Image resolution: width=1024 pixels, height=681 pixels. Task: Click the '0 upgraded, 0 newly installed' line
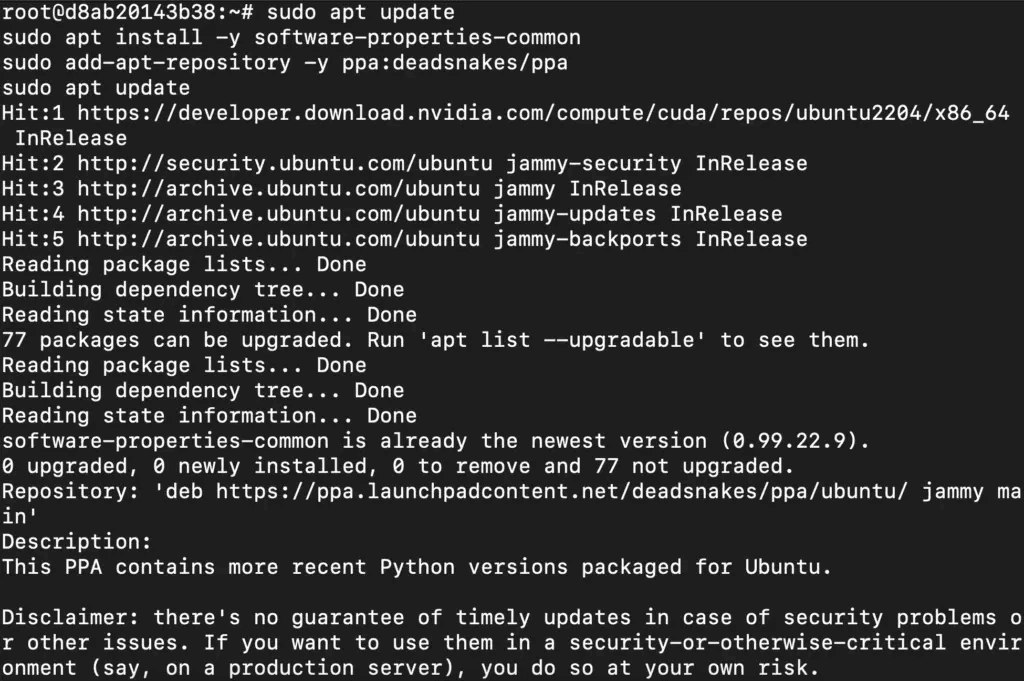point(398,466)
